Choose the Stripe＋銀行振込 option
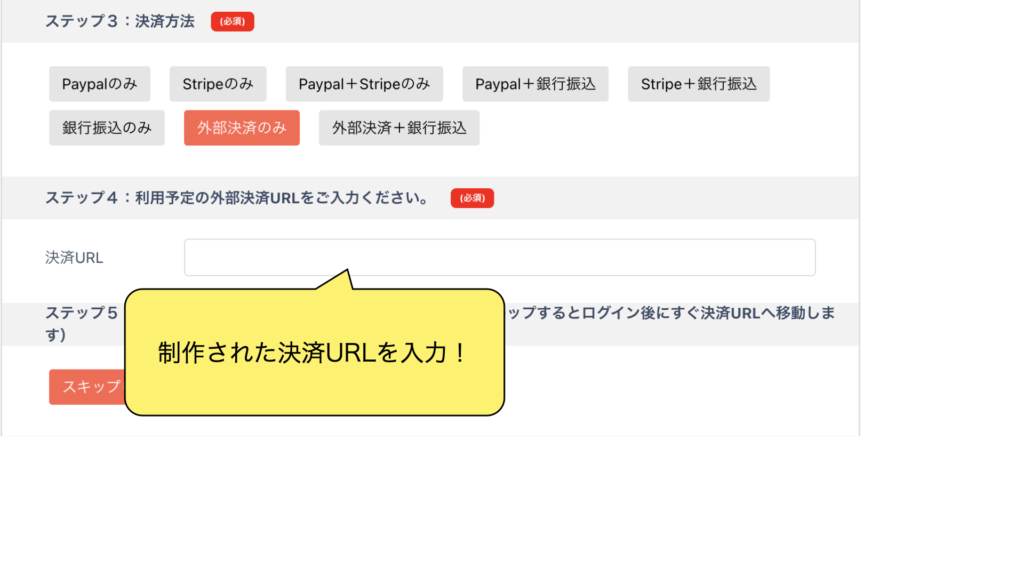The width and height of the screenshot is (1024, 576). coord(698,84)
